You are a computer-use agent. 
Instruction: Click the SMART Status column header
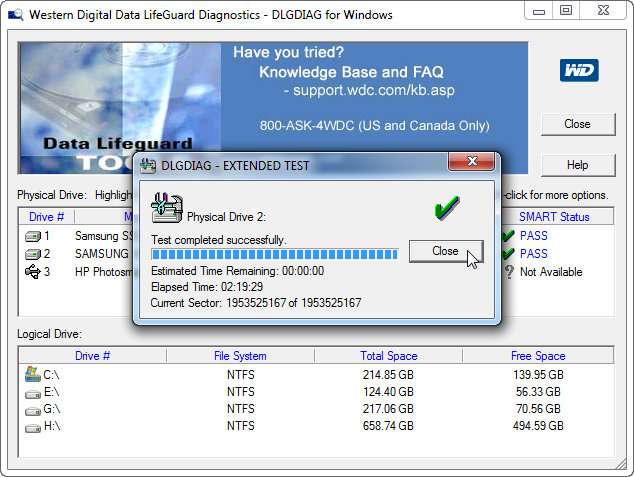coord(554,217)
